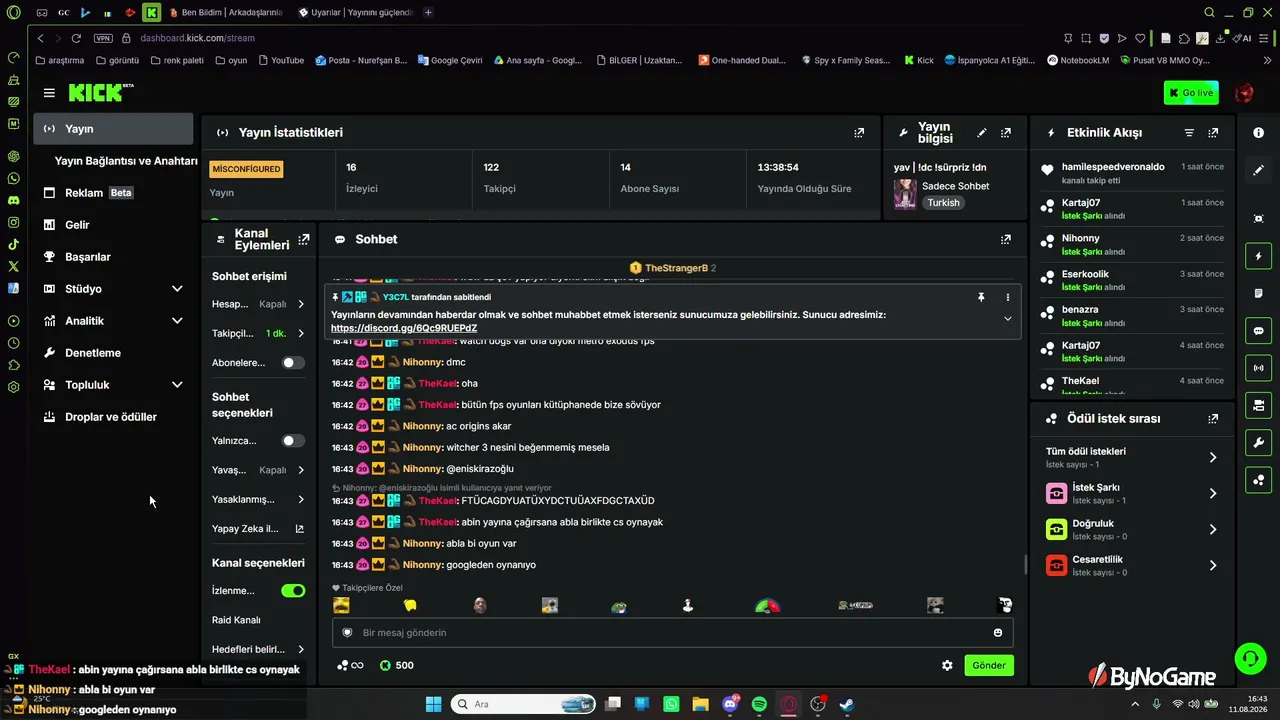This screenshot has height=720, width=1280.
Task: Toggle the Abonelere chat switch
Action: pyautogui.click(x=293, y=363)
